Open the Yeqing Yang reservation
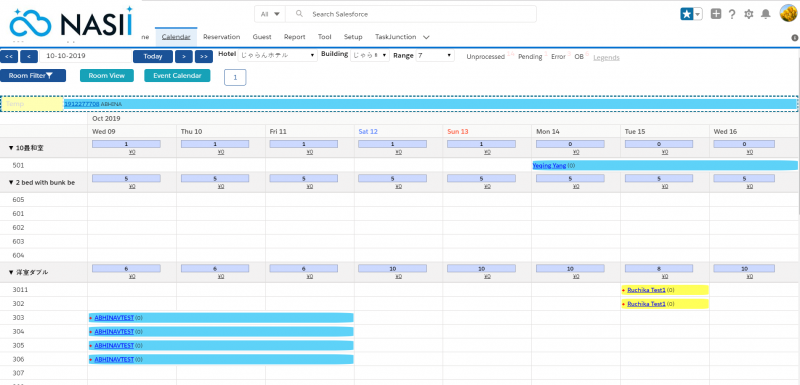 (549, 165)
